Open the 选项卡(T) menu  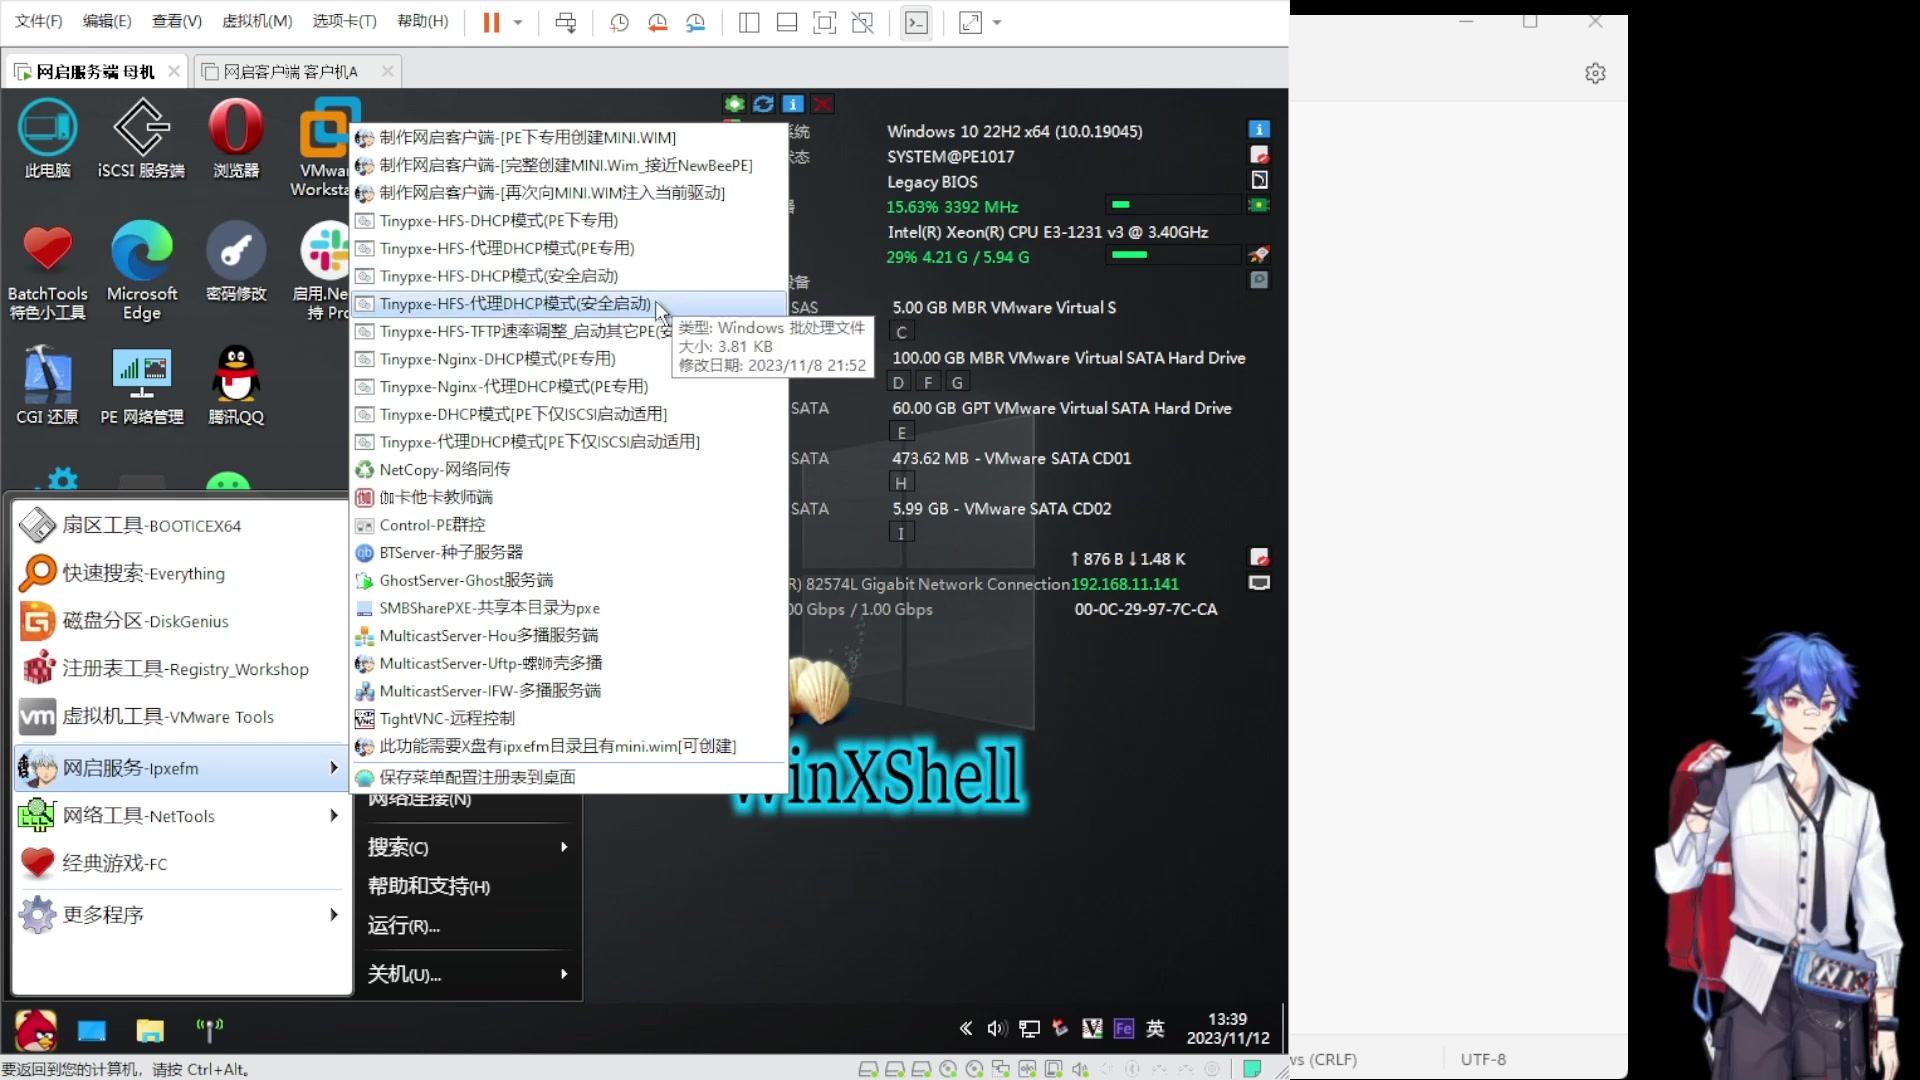tap(345, 21)
